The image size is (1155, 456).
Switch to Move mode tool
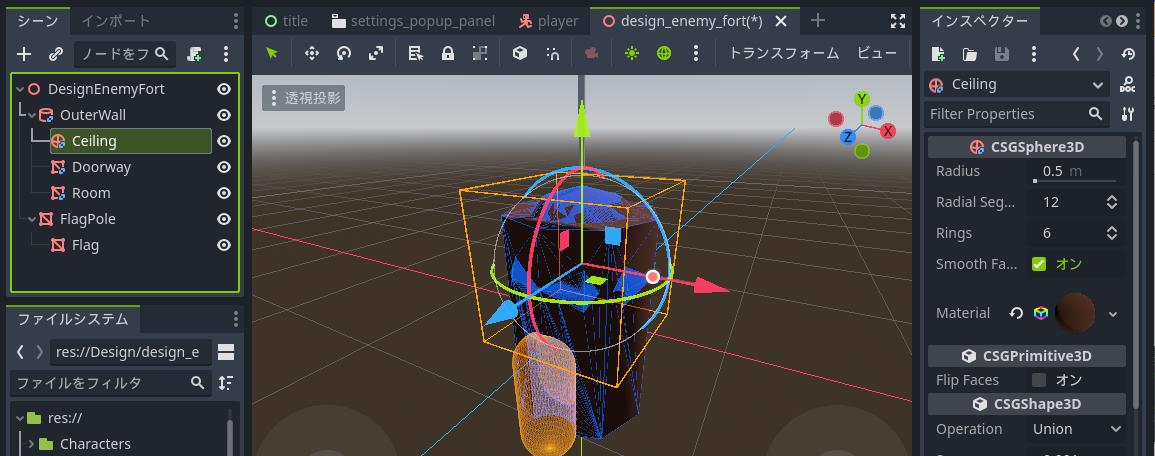coord(312,53)
